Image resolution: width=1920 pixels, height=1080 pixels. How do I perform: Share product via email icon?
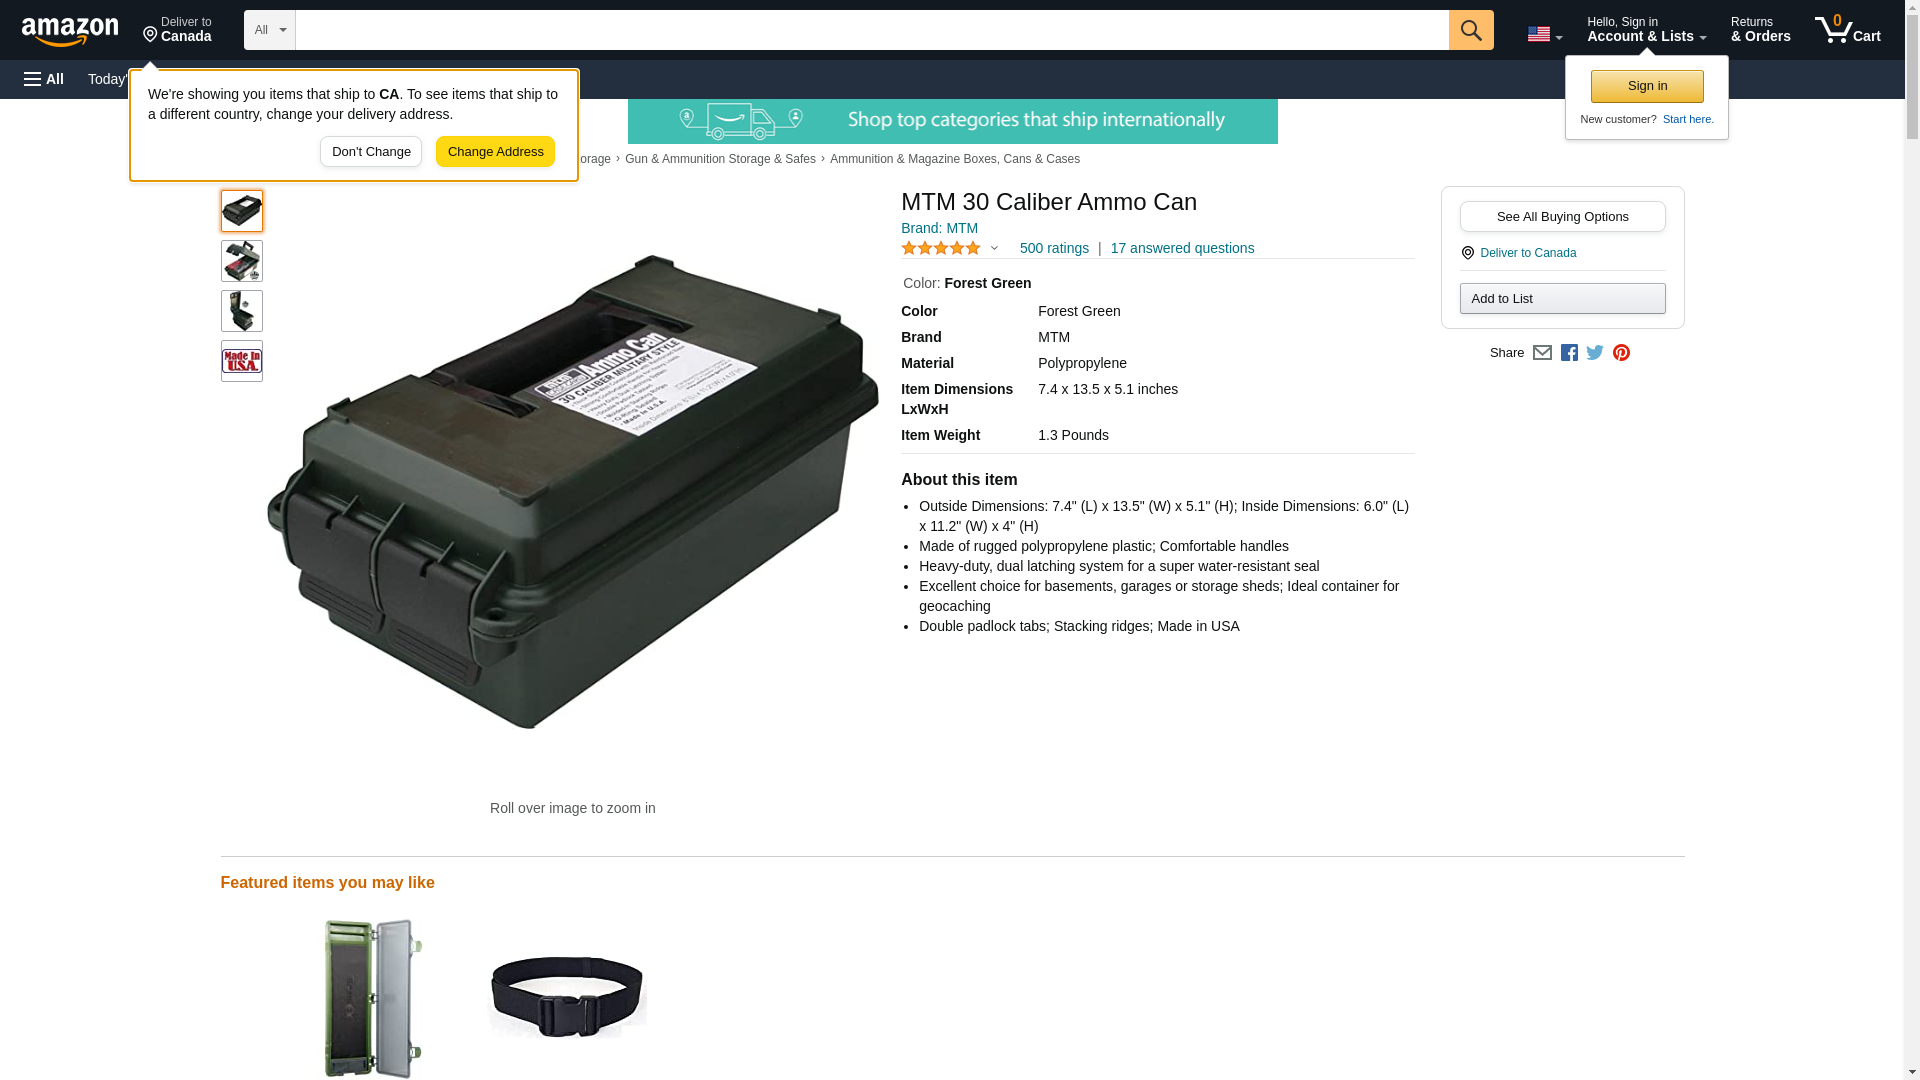point(1542,352)
